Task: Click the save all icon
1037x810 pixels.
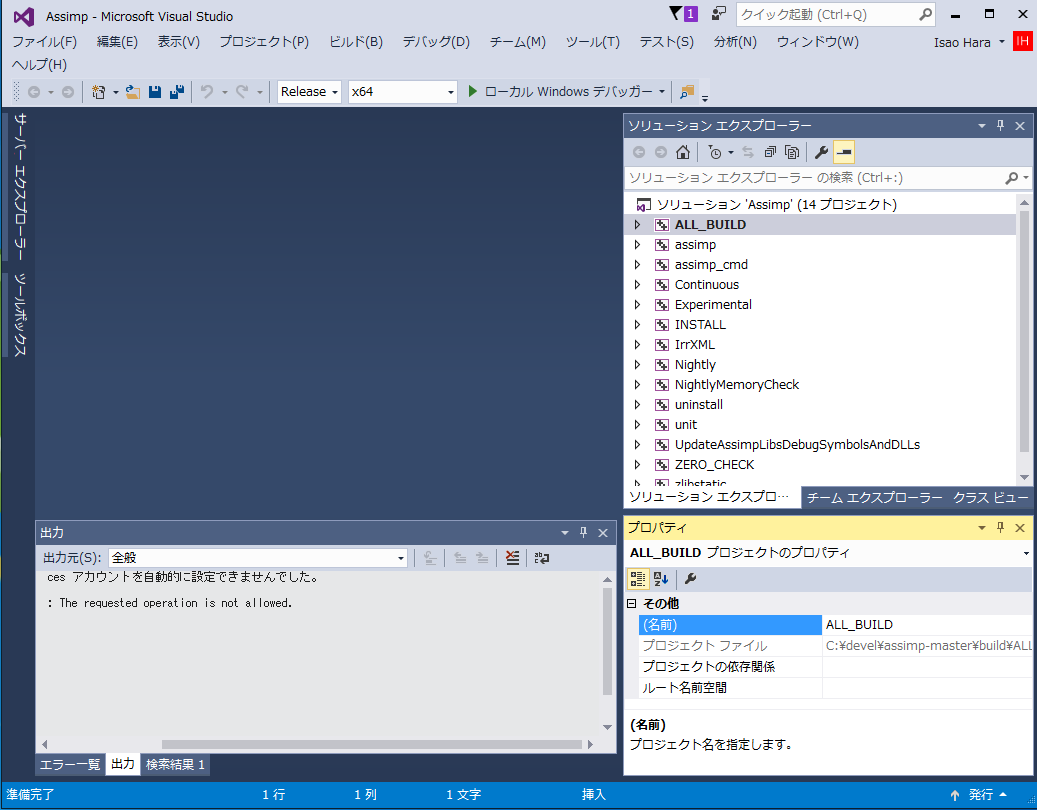Action: coord(177,92)
